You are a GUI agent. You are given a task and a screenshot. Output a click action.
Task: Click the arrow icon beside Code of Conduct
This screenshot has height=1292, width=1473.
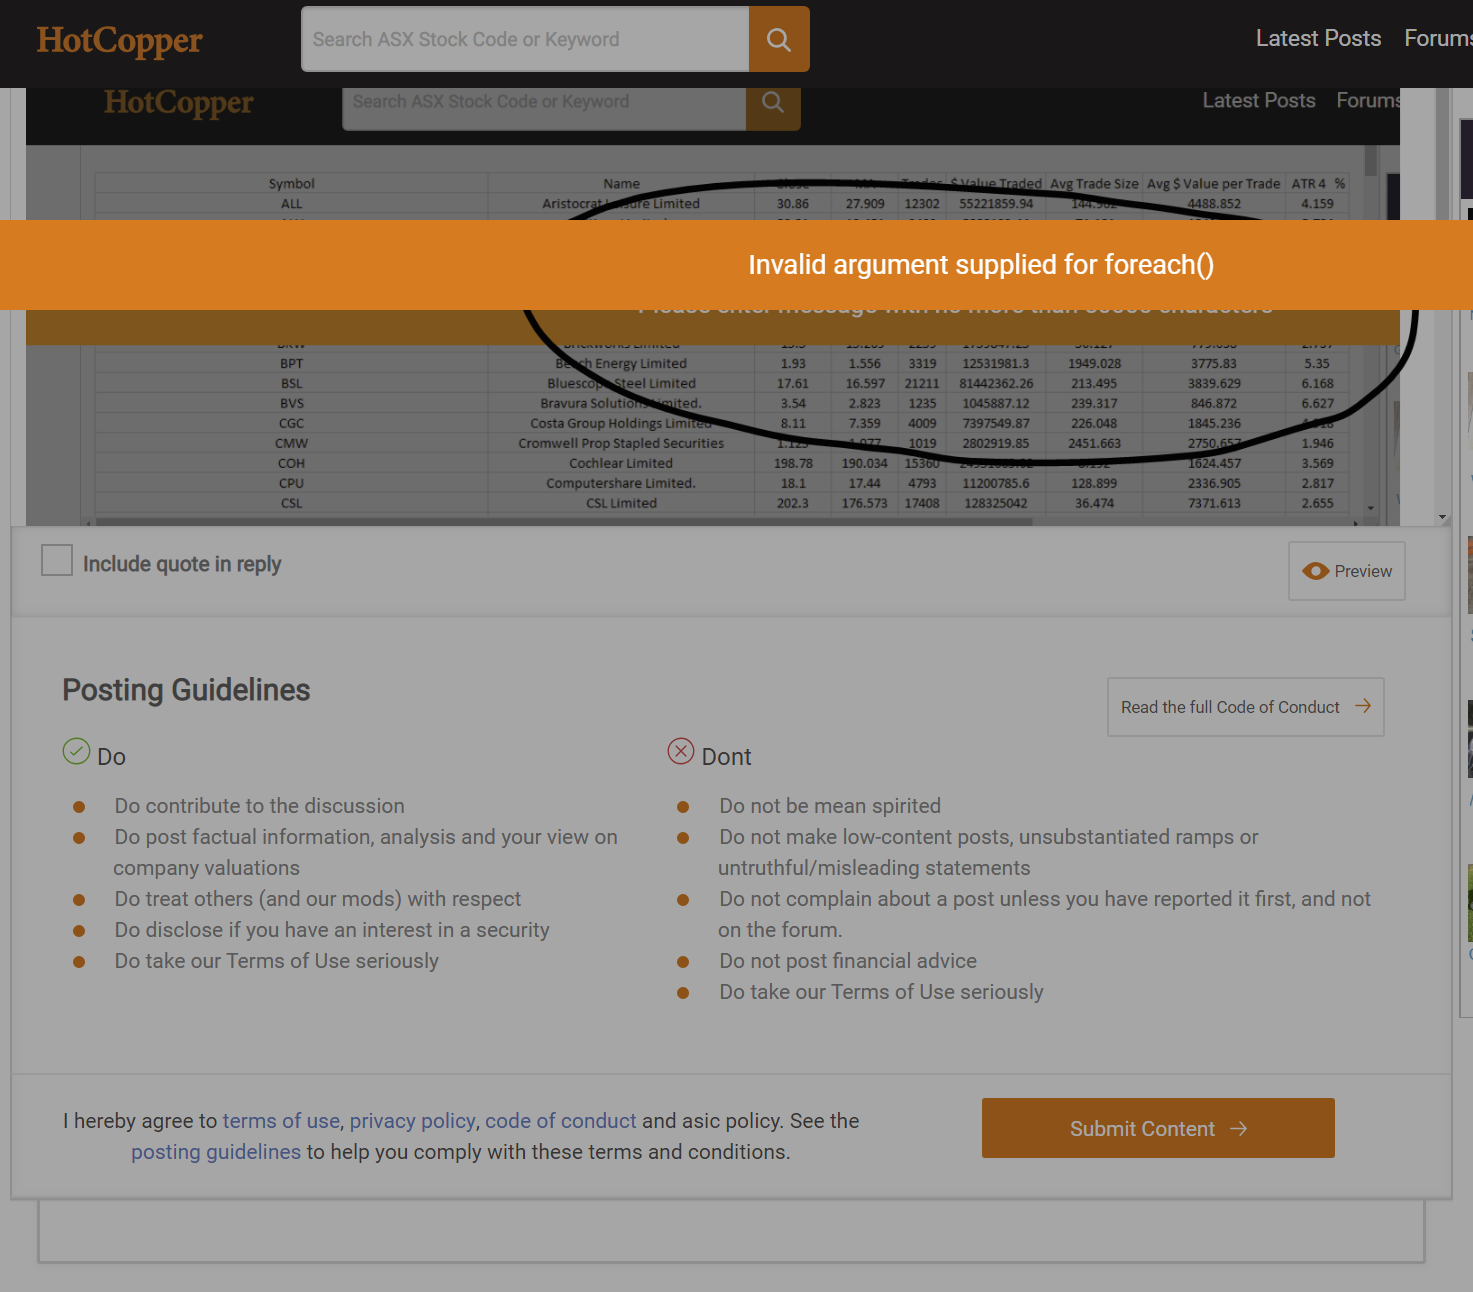click(1363, 706)
